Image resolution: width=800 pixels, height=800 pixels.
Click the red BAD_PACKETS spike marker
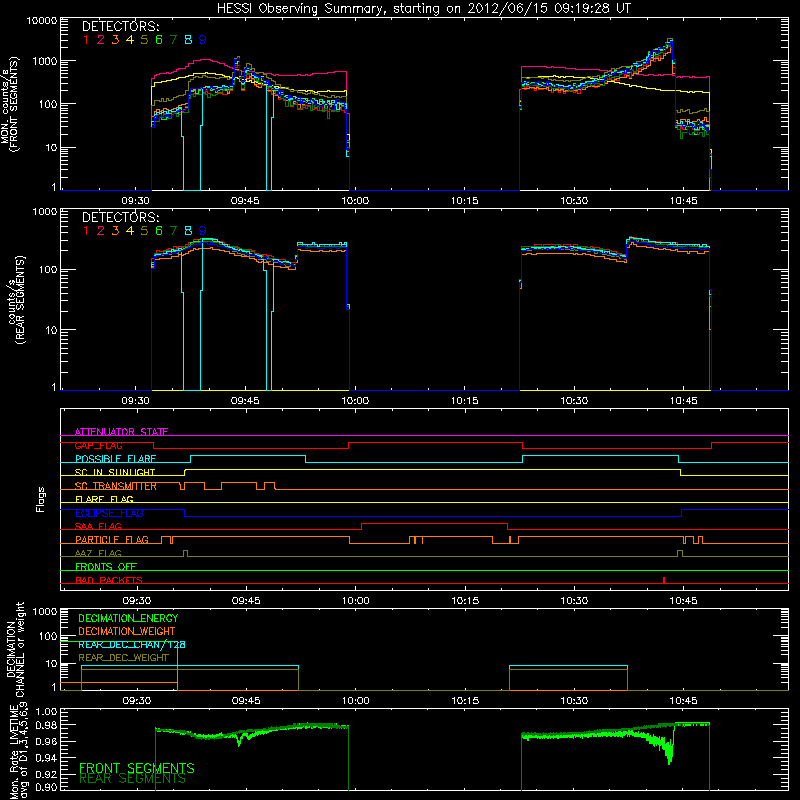click(664, 580)
